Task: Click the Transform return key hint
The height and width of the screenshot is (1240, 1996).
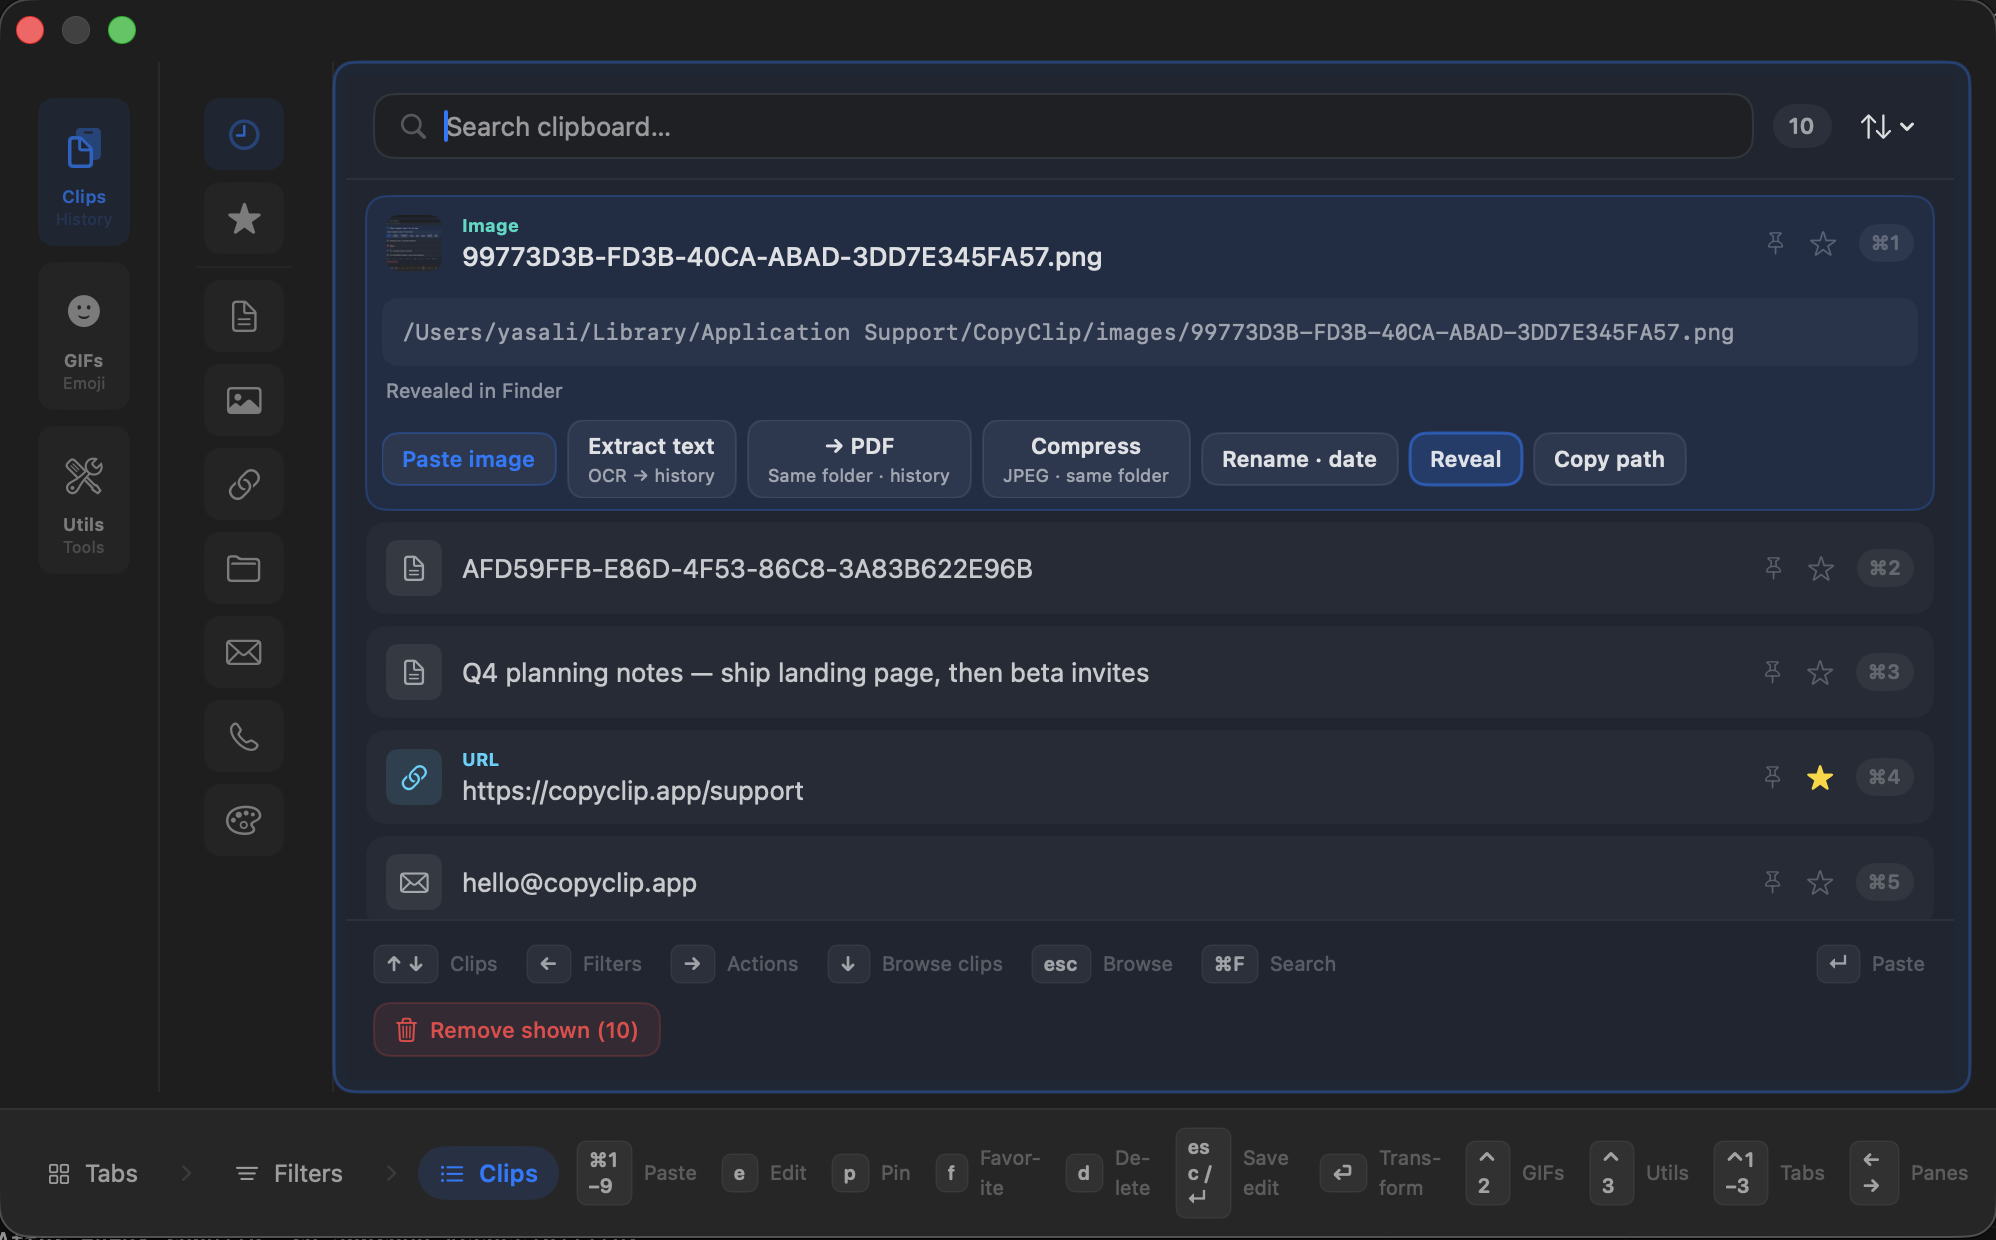Action: coord(1381,1173)
